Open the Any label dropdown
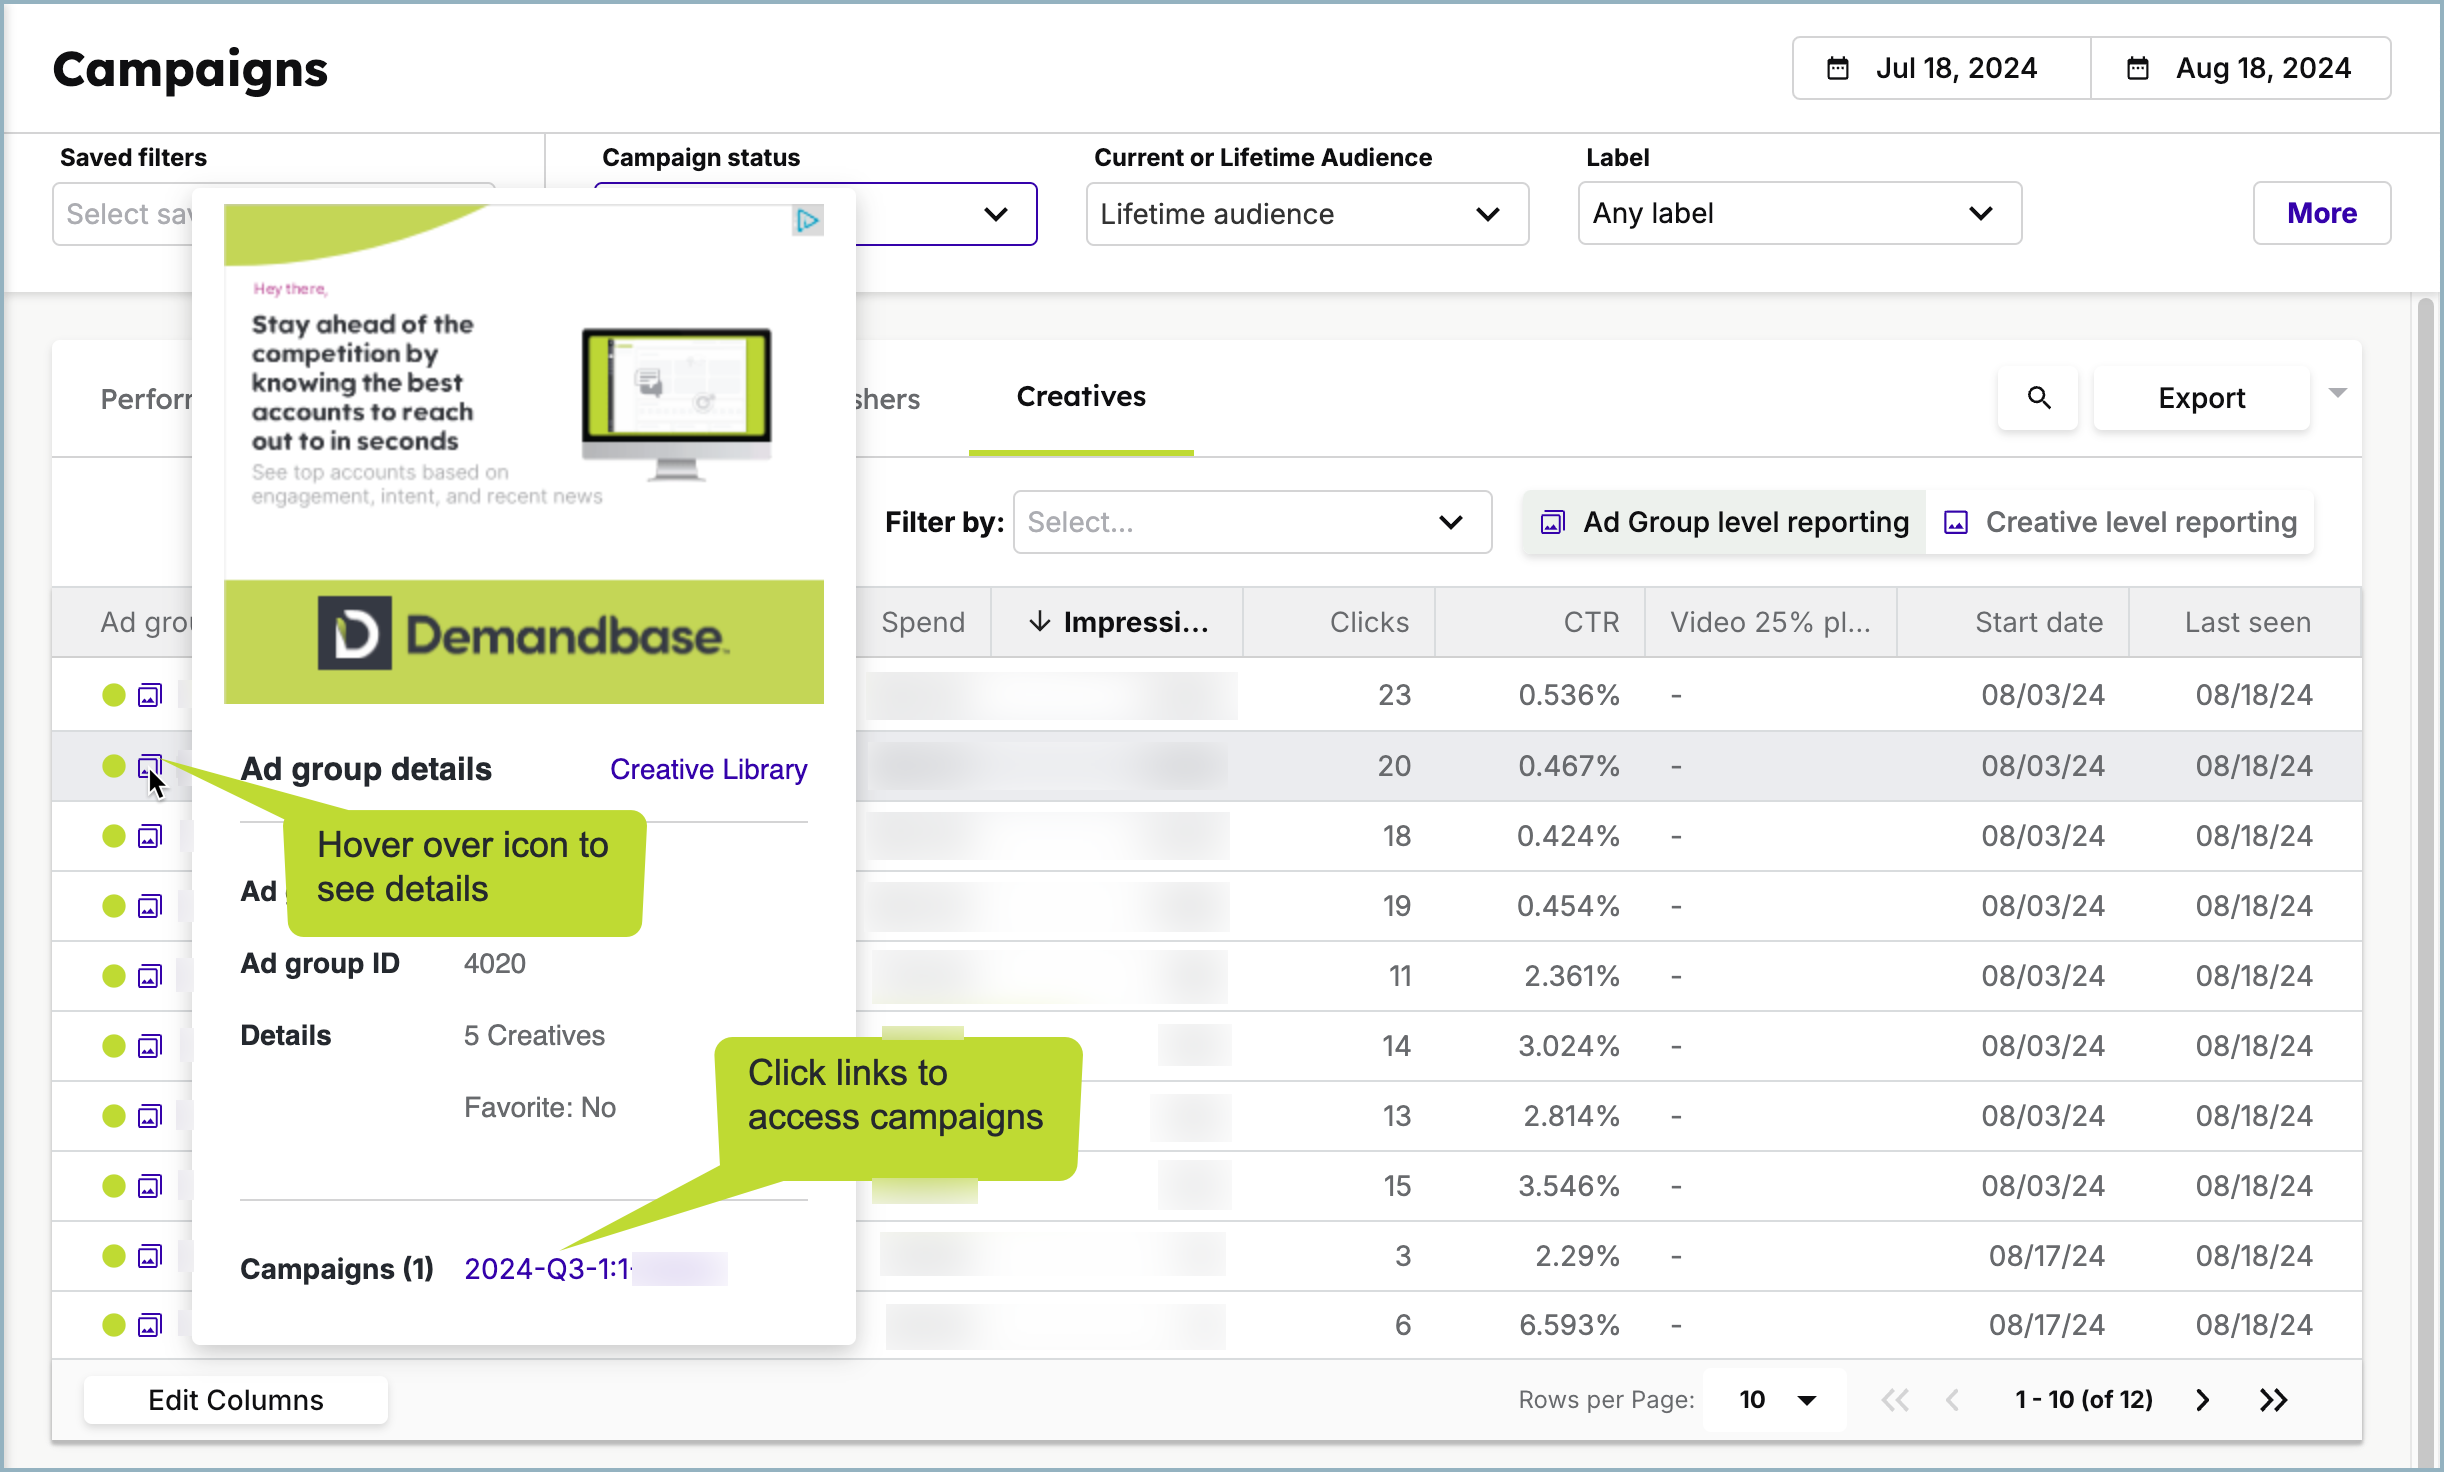Screen dimensions: 2444x1472 1800,213
